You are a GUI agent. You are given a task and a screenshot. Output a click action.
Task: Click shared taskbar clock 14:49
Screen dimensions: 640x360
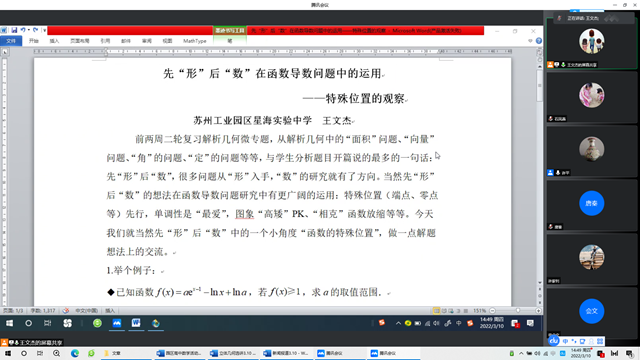click(491, 323)
